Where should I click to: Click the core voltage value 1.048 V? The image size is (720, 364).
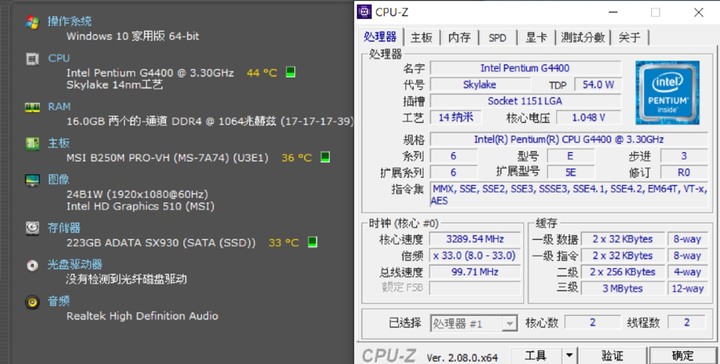(589, 117)
